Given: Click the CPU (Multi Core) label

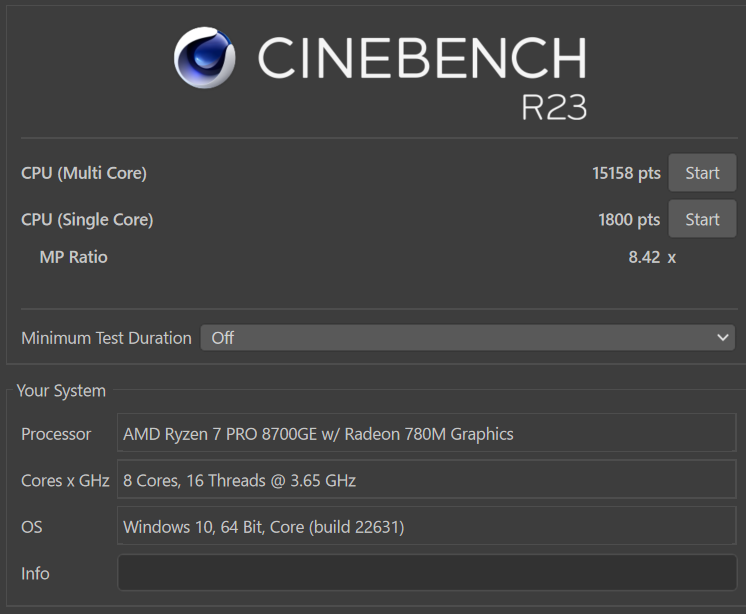Looking at the screenshot, I should point(84,173).
